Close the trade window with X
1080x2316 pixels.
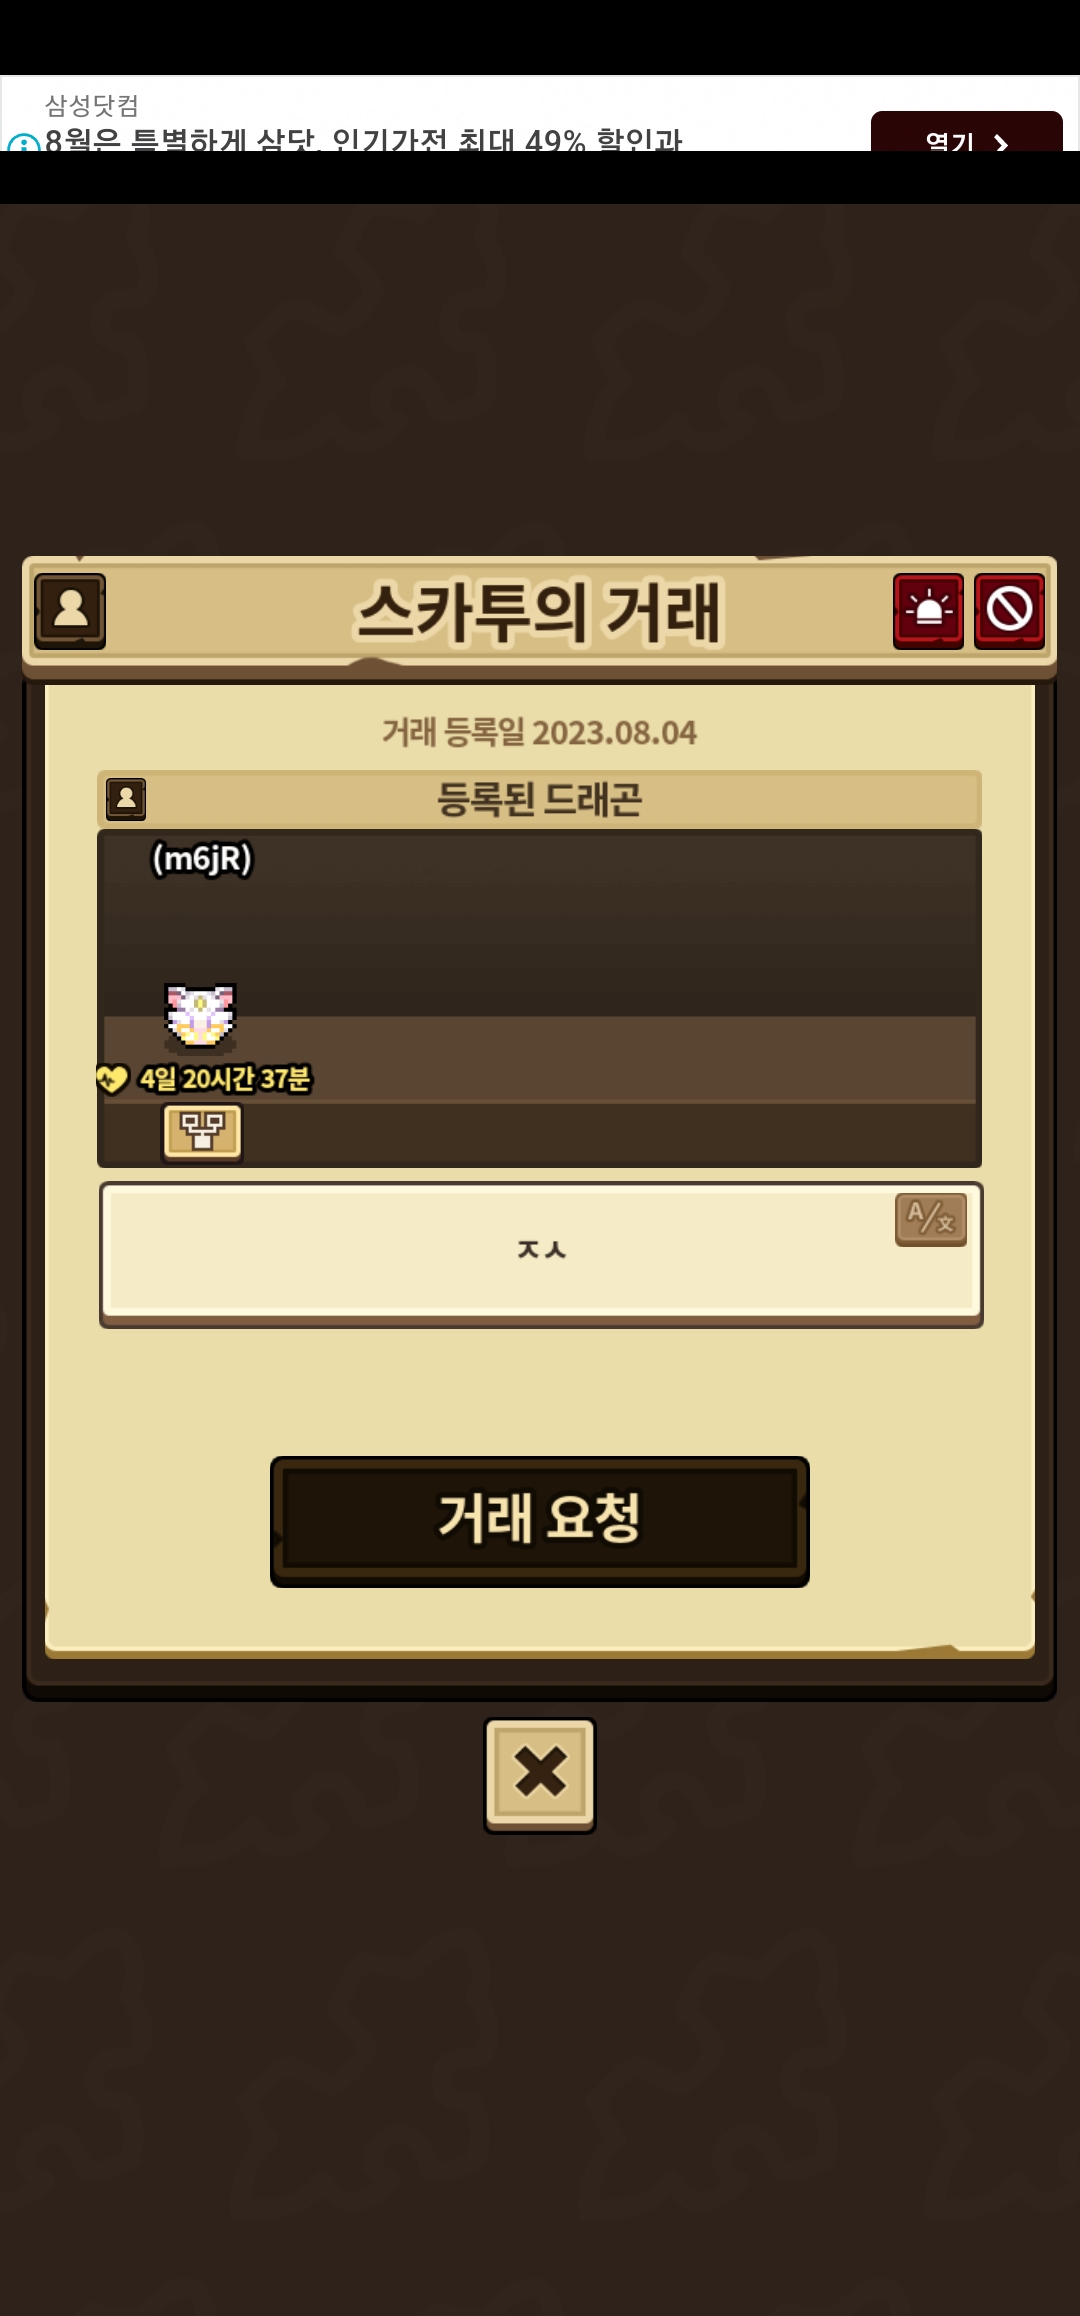540,1775
